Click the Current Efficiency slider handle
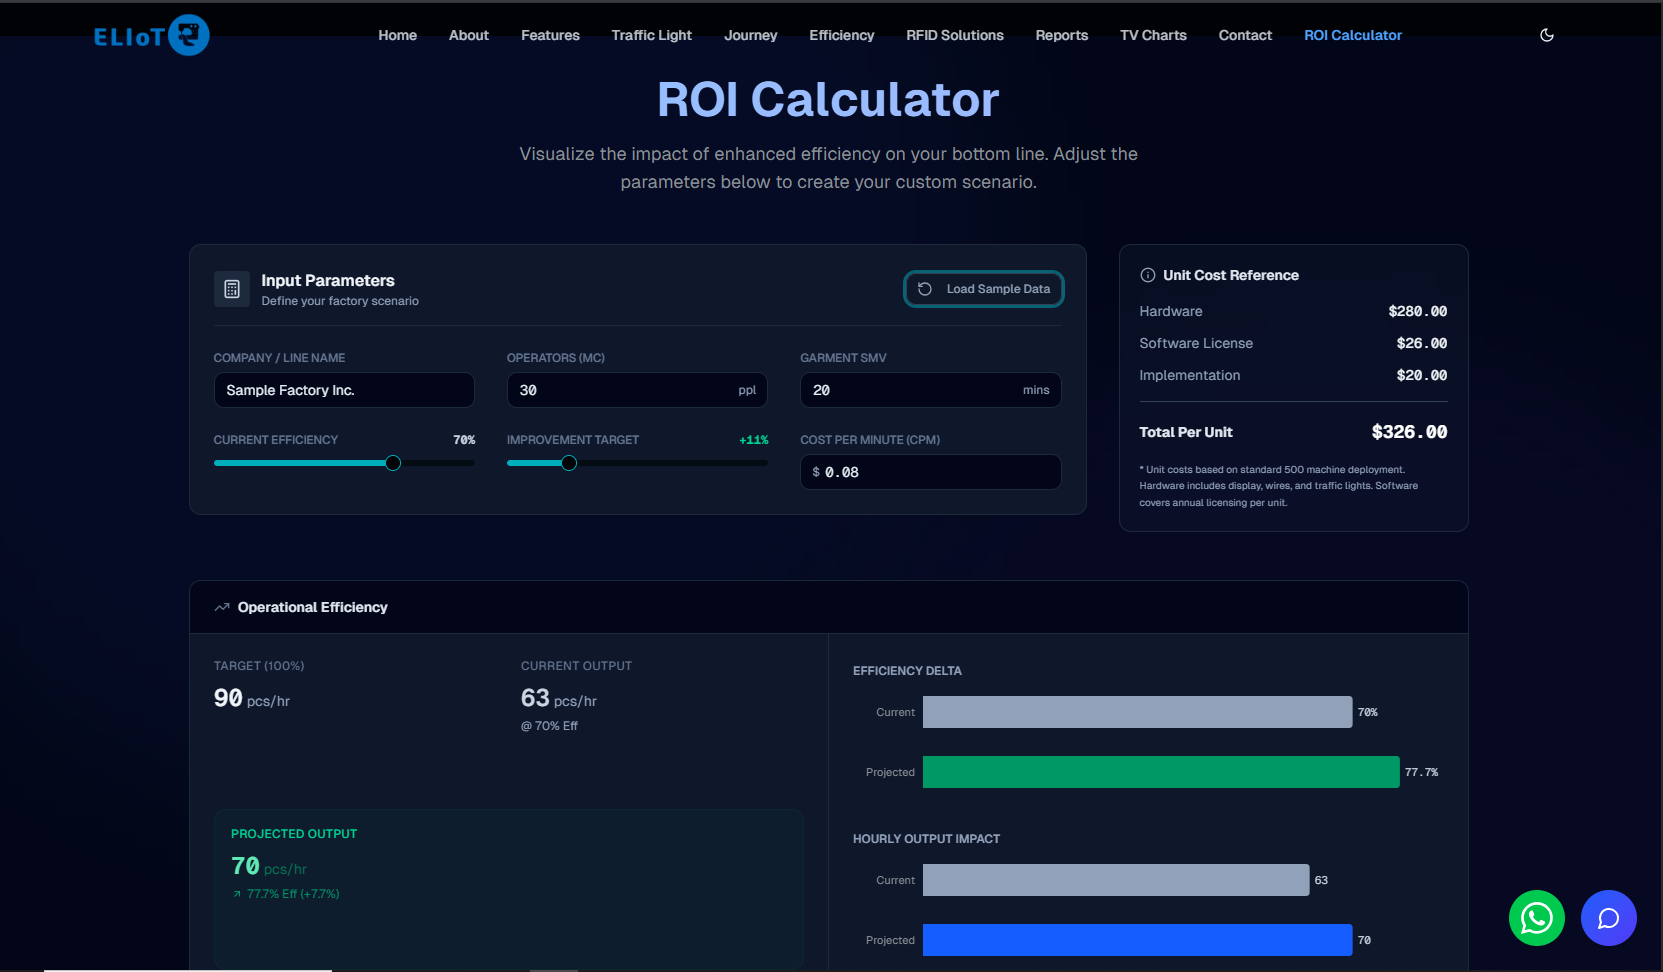Screen dimensions: 1663x972 (x=393, y=463)
